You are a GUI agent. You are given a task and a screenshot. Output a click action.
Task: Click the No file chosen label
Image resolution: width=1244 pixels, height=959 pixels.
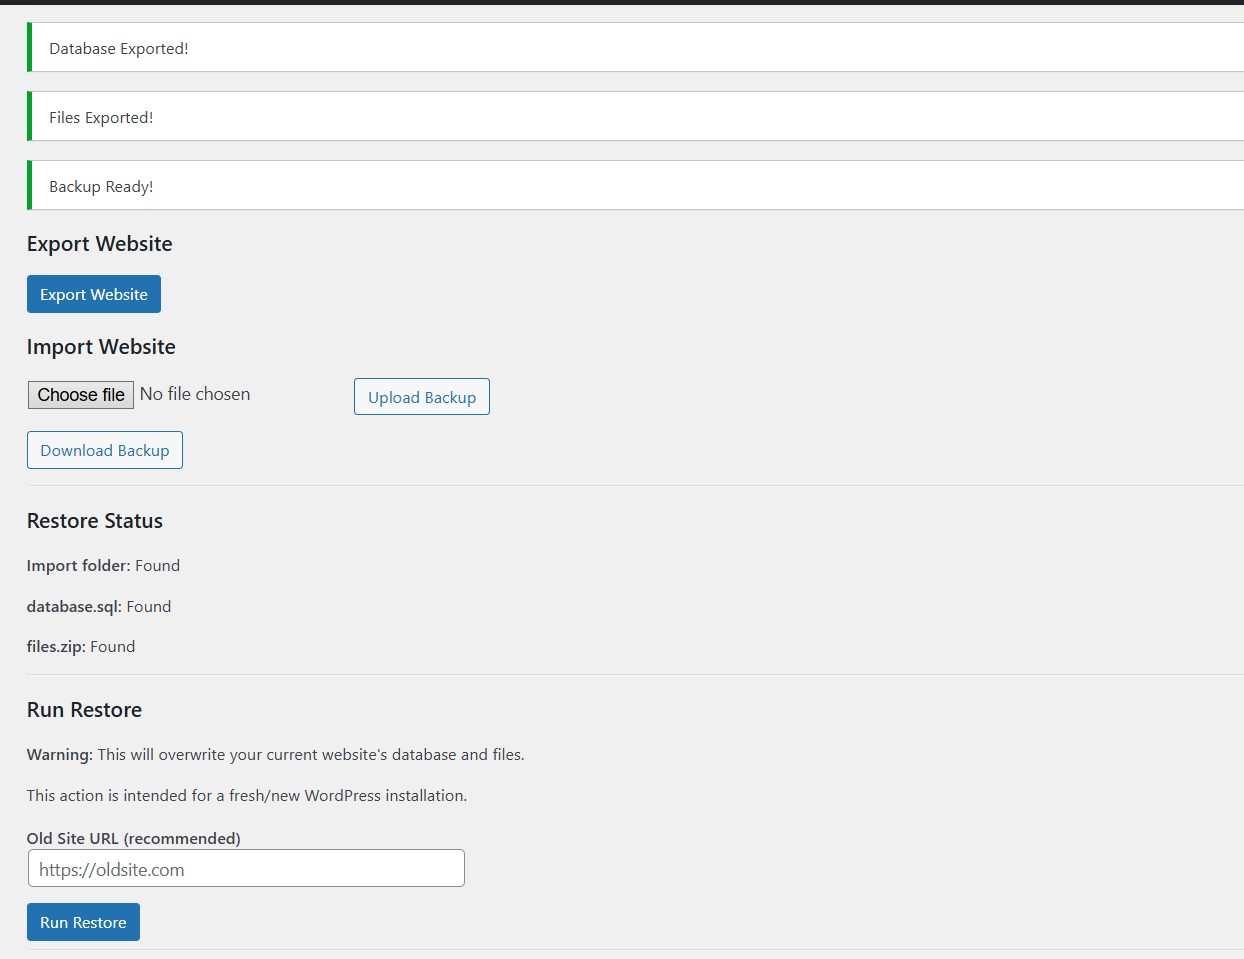pyautogui.click(x=194, y=394)
